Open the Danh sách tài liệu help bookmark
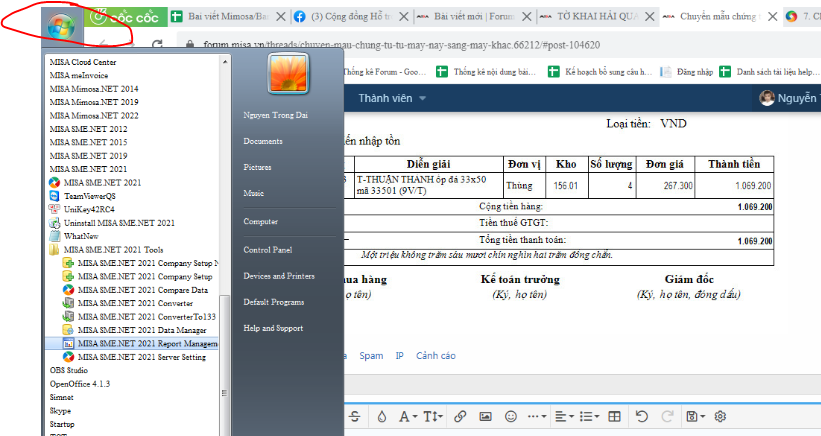This screenshot has height=436, width=821. click(769, 72)
